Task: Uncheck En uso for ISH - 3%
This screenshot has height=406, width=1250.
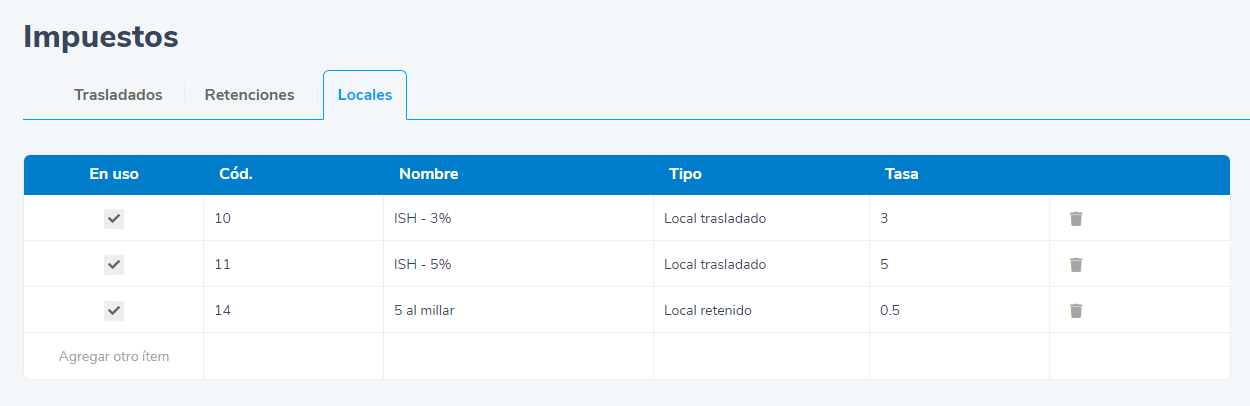Action: tap(114, 218)
